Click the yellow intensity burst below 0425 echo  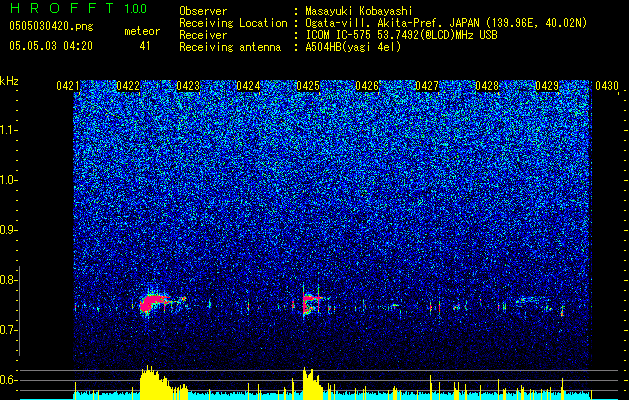tap(312, 384)
